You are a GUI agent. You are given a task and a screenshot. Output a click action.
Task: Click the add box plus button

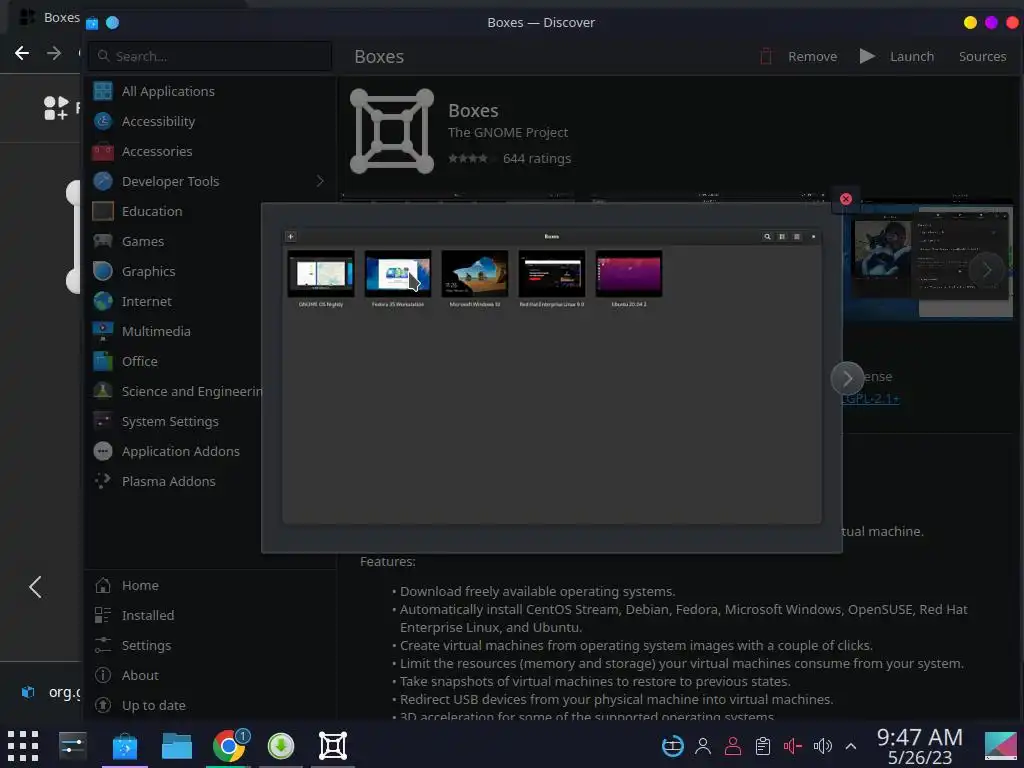tap(291, 236)
